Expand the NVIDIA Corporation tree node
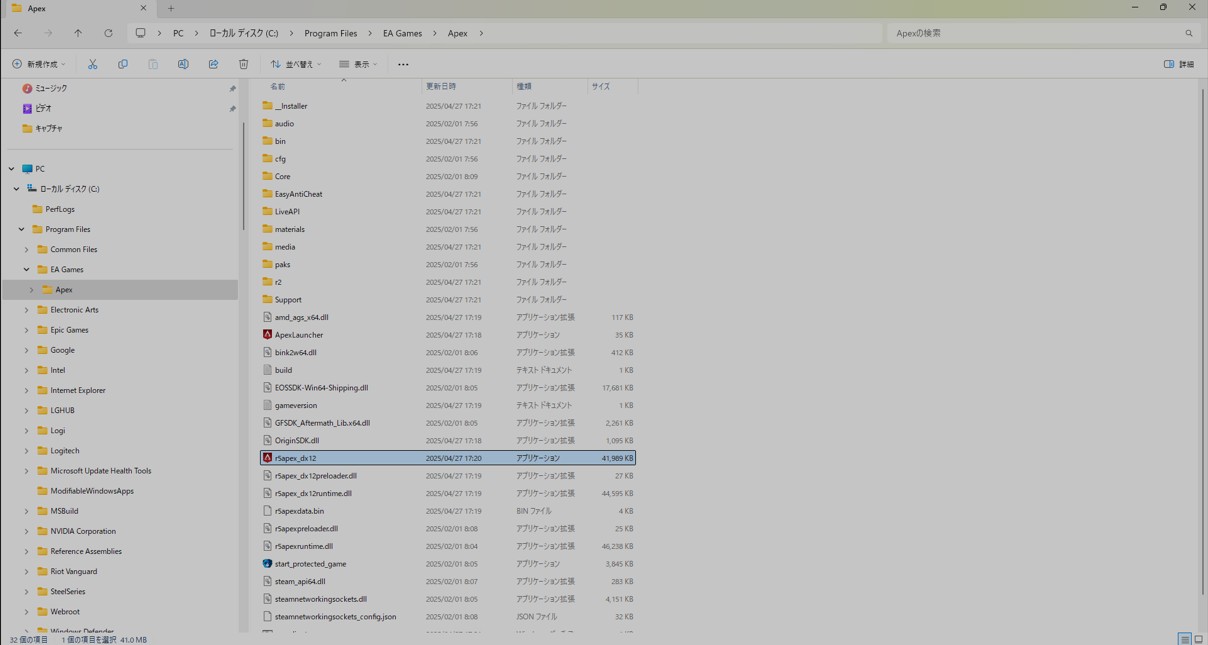Image resolution: width=1208 pixels, height=645 pixels. click(26, 531)
